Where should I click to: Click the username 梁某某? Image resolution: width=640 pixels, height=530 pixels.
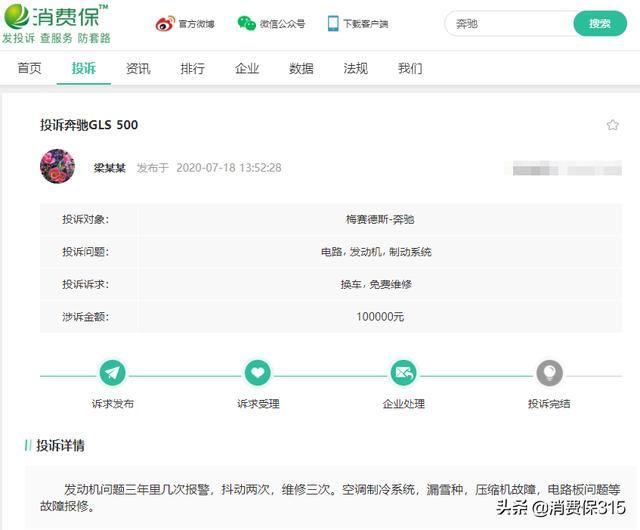[110, 168]
